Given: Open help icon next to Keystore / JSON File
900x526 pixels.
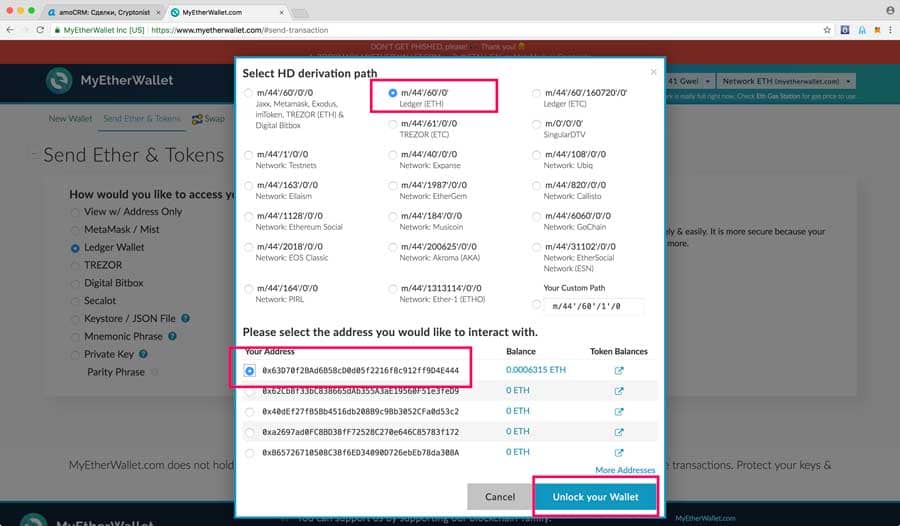Looking at the screenshot, I should coord(185,318).
